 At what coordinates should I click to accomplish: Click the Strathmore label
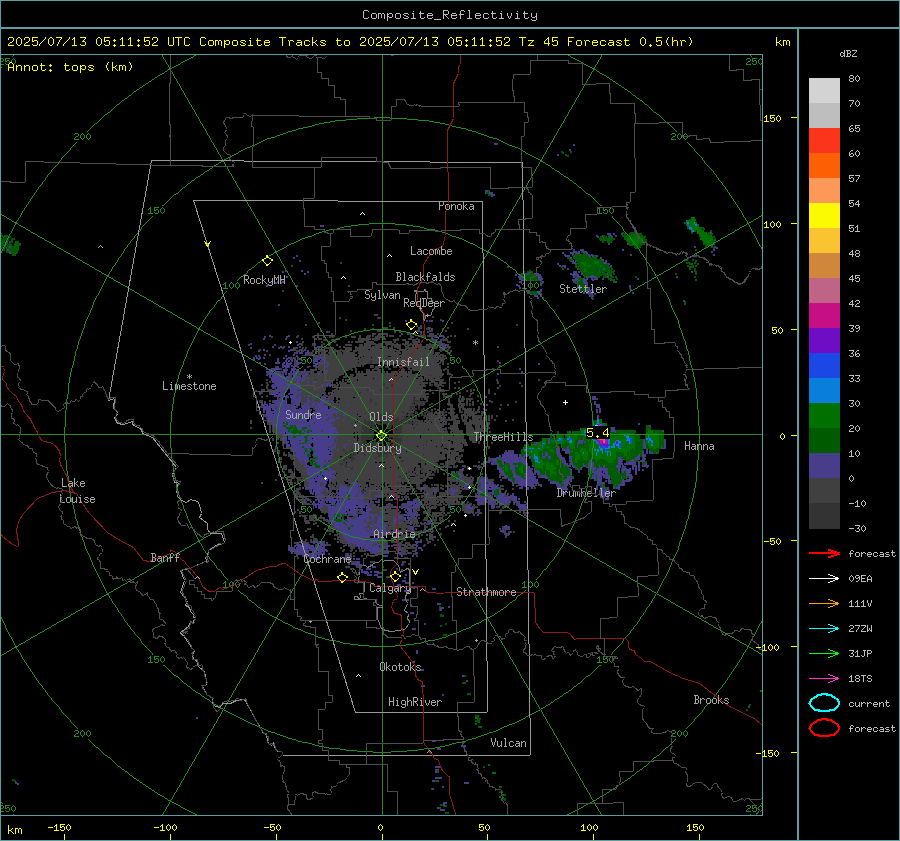486,592
